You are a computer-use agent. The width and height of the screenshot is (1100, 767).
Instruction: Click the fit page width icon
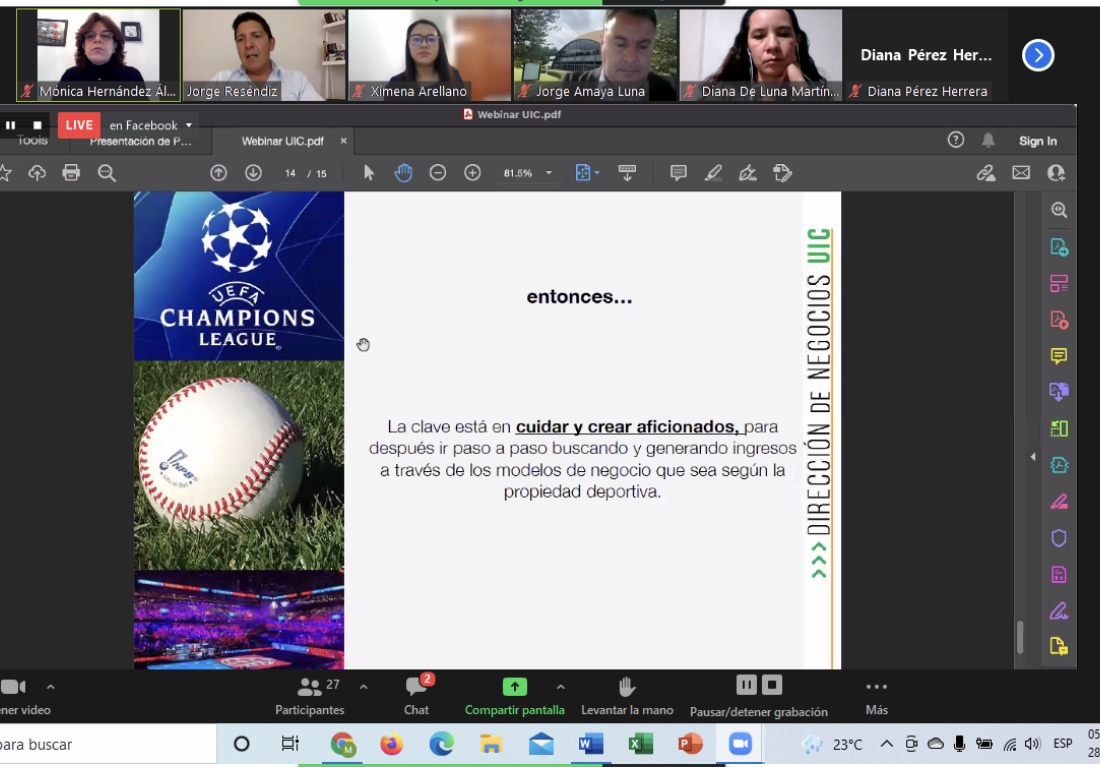coord(583,173)
